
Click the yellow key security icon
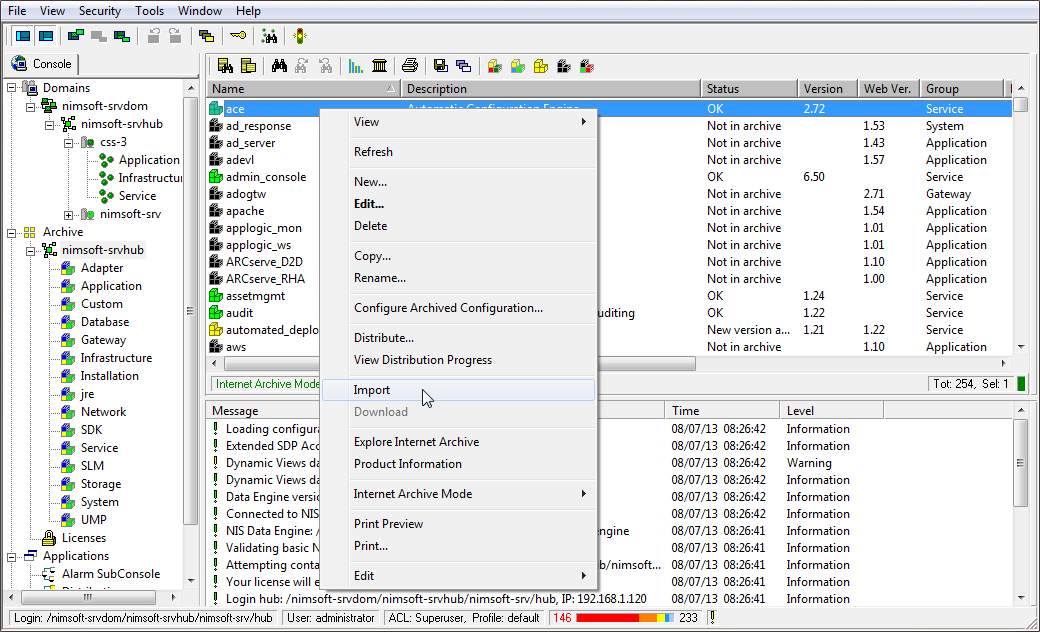point(238,35)
